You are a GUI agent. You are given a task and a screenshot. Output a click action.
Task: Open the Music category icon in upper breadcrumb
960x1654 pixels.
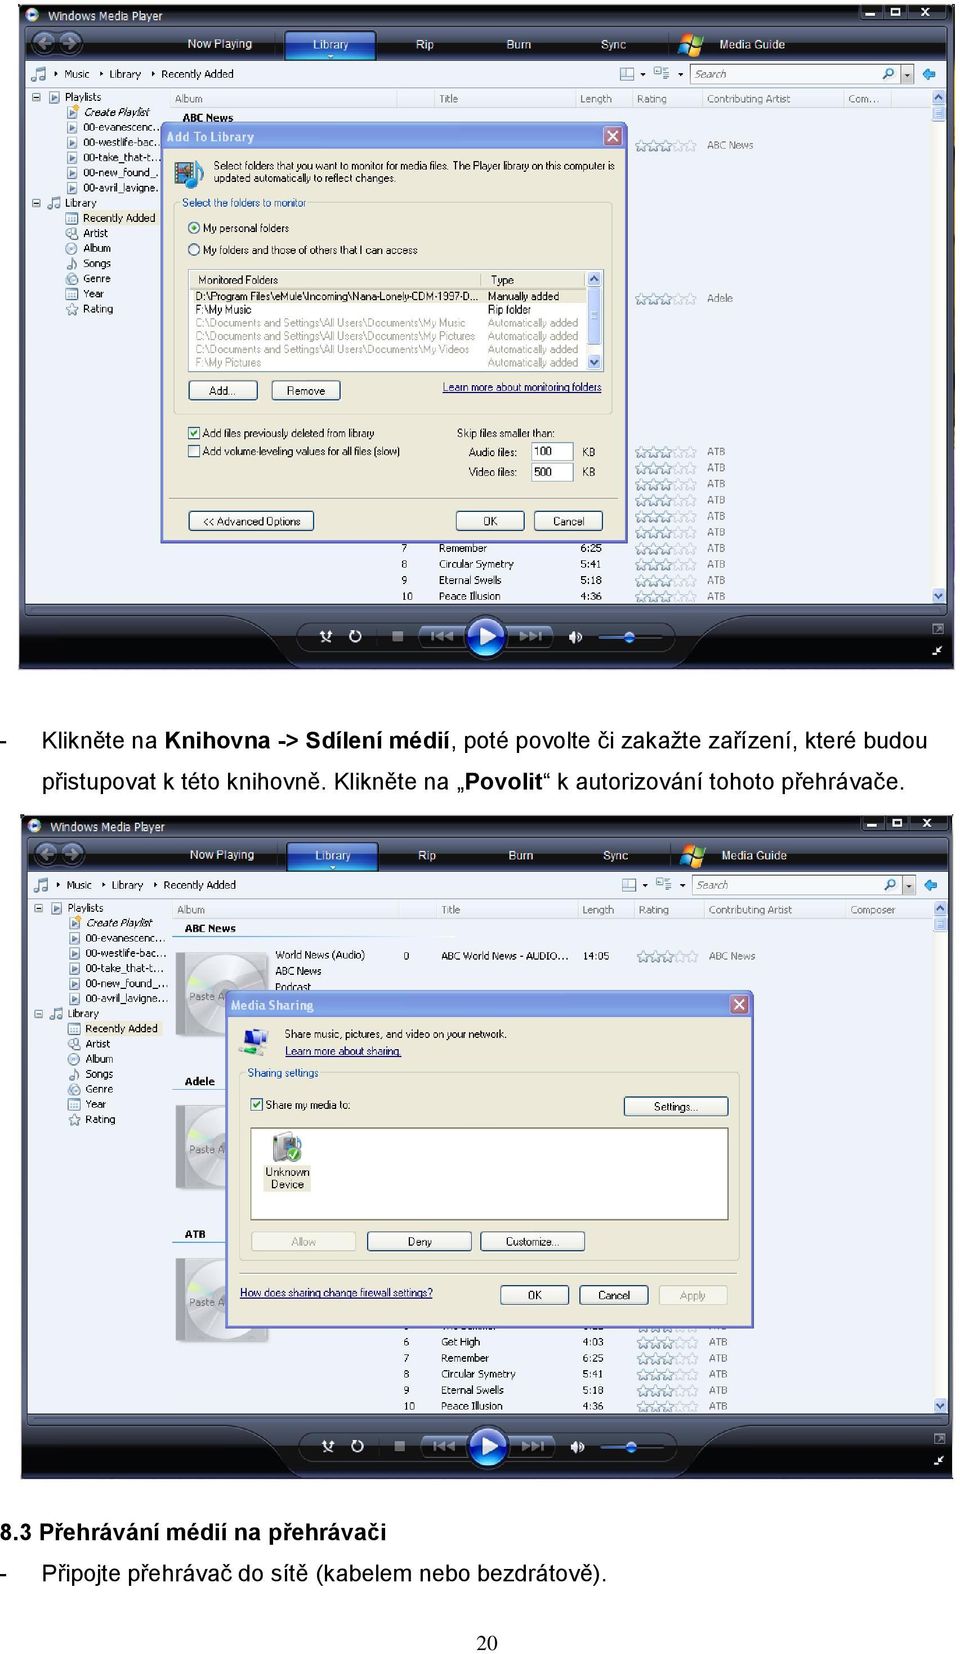pyautogui.click(x=39, y=74)
